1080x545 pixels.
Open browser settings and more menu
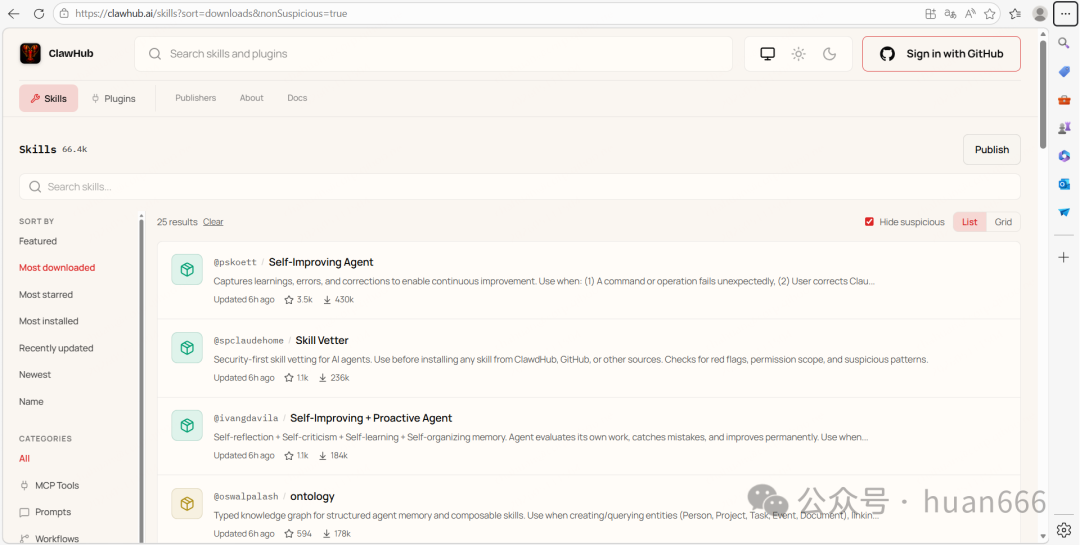click(1065, 13)
